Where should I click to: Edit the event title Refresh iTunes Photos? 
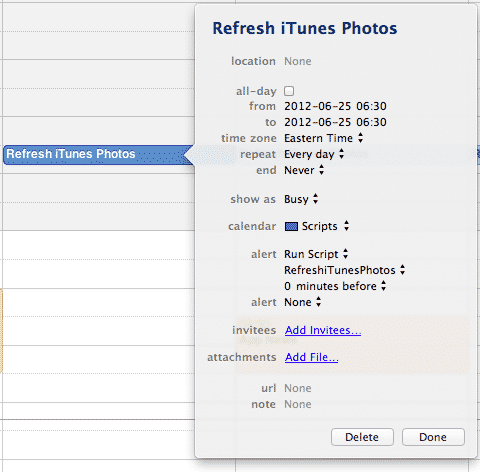[305, 28]
